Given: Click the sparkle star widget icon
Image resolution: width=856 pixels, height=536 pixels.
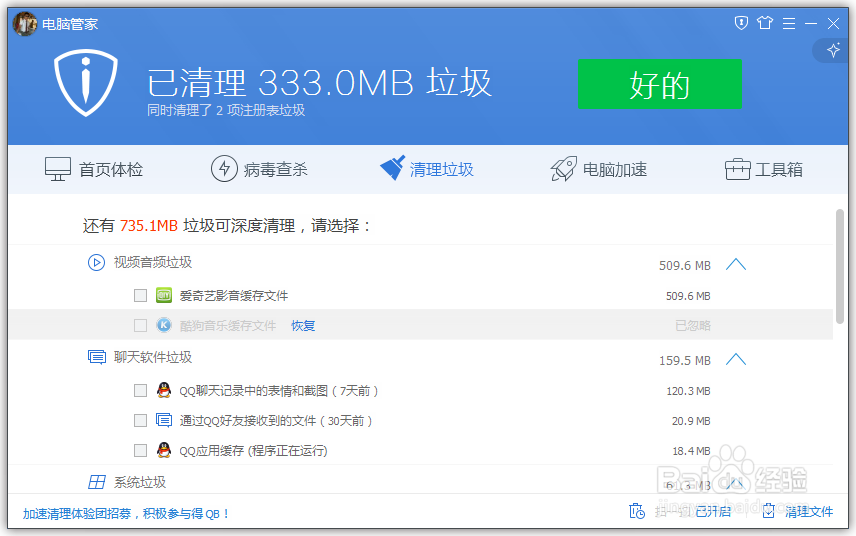Looking at the screenshot, I should tap(833, 50).
